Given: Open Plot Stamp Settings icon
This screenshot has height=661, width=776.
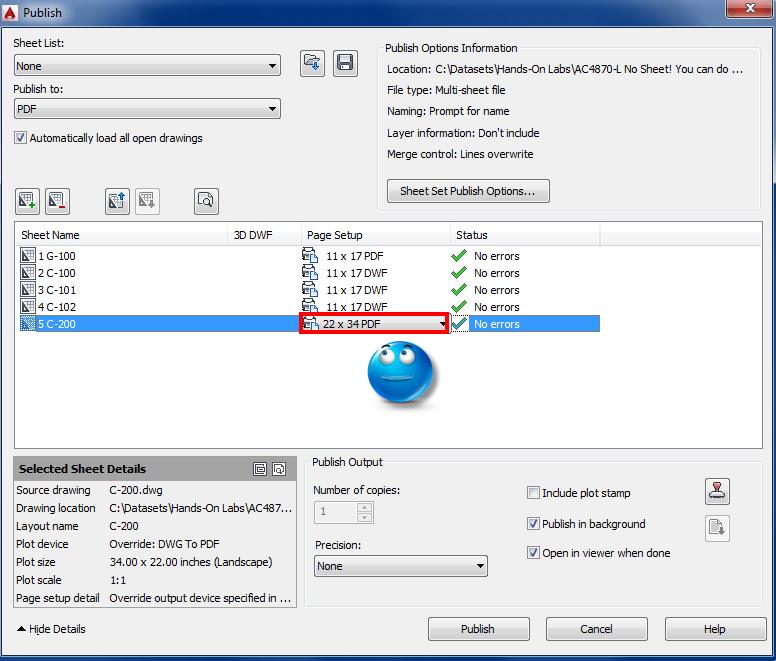Looking at the screenshot, I should tap(717, 491).
